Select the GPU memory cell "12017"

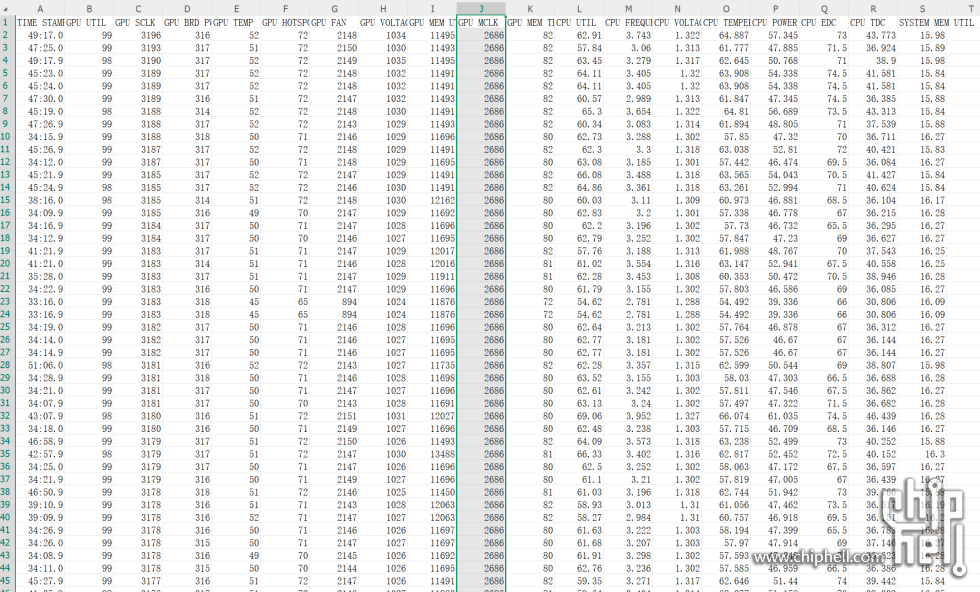(x=432, y=251)
